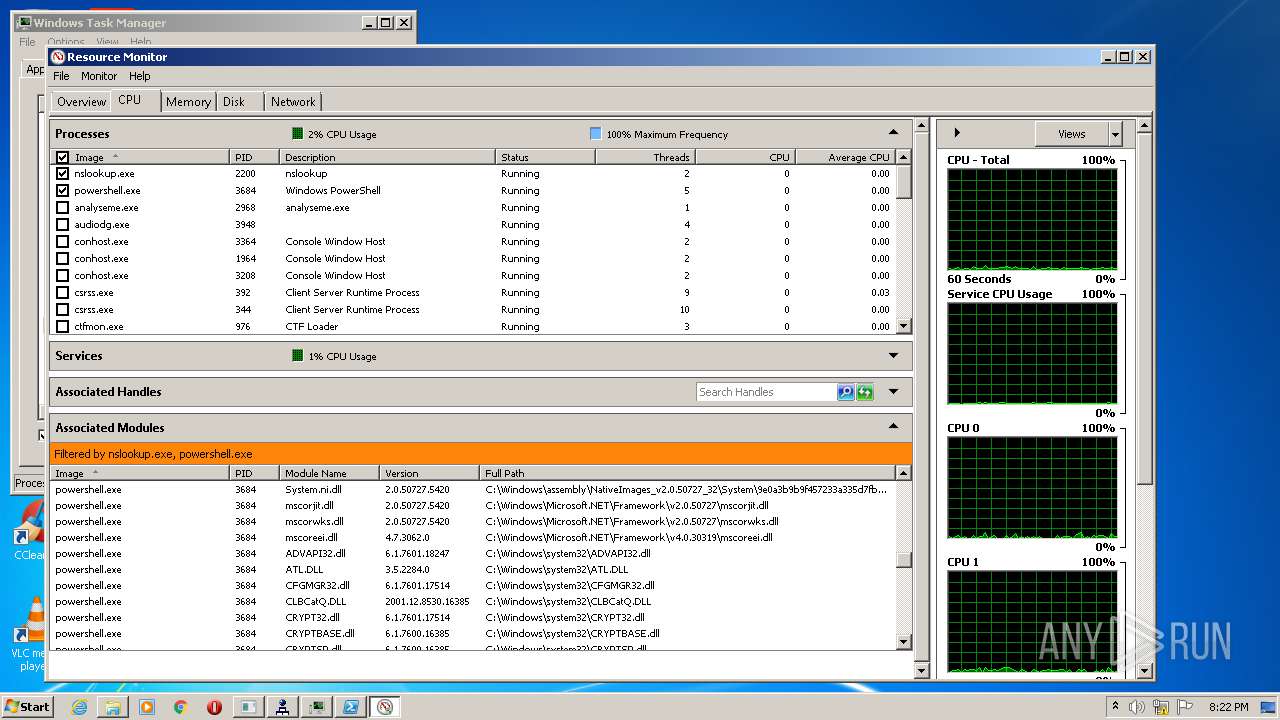Sort modules by Module Name column
Screen dimensions: 1280x720
330,473
